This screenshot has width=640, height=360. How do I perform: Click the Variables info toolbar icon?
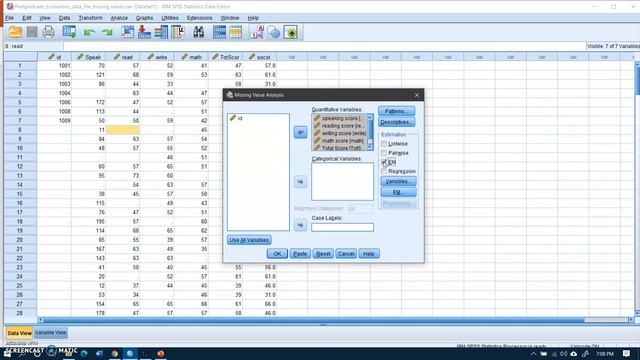161,32
